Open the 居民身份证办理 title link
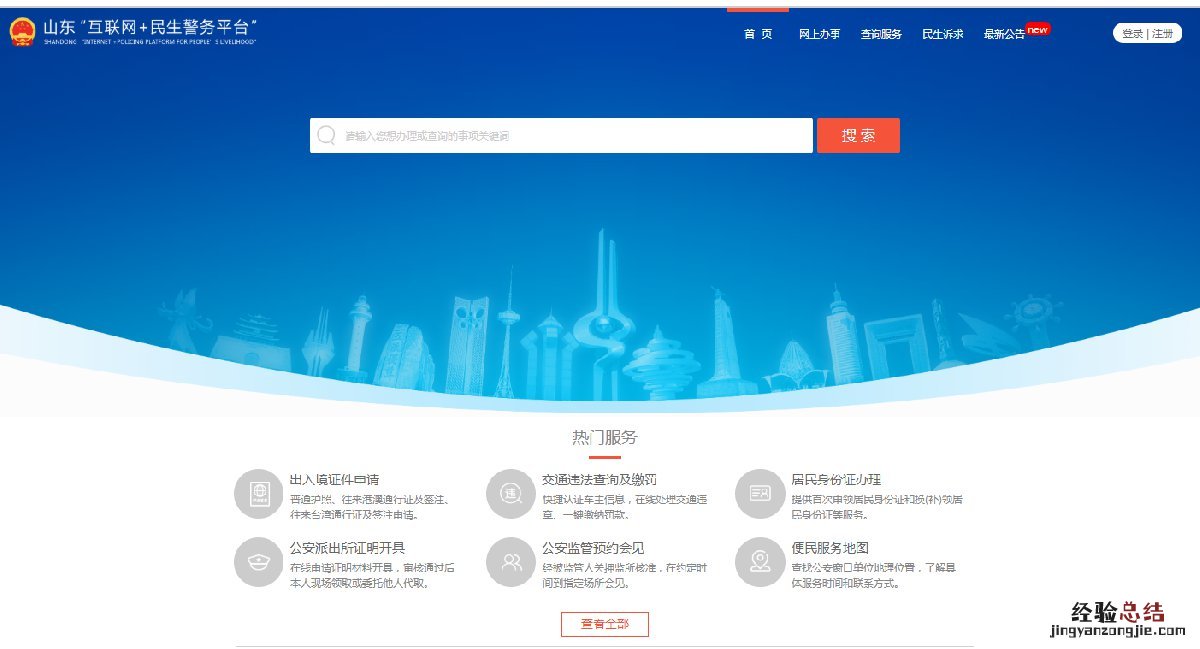 836,480
